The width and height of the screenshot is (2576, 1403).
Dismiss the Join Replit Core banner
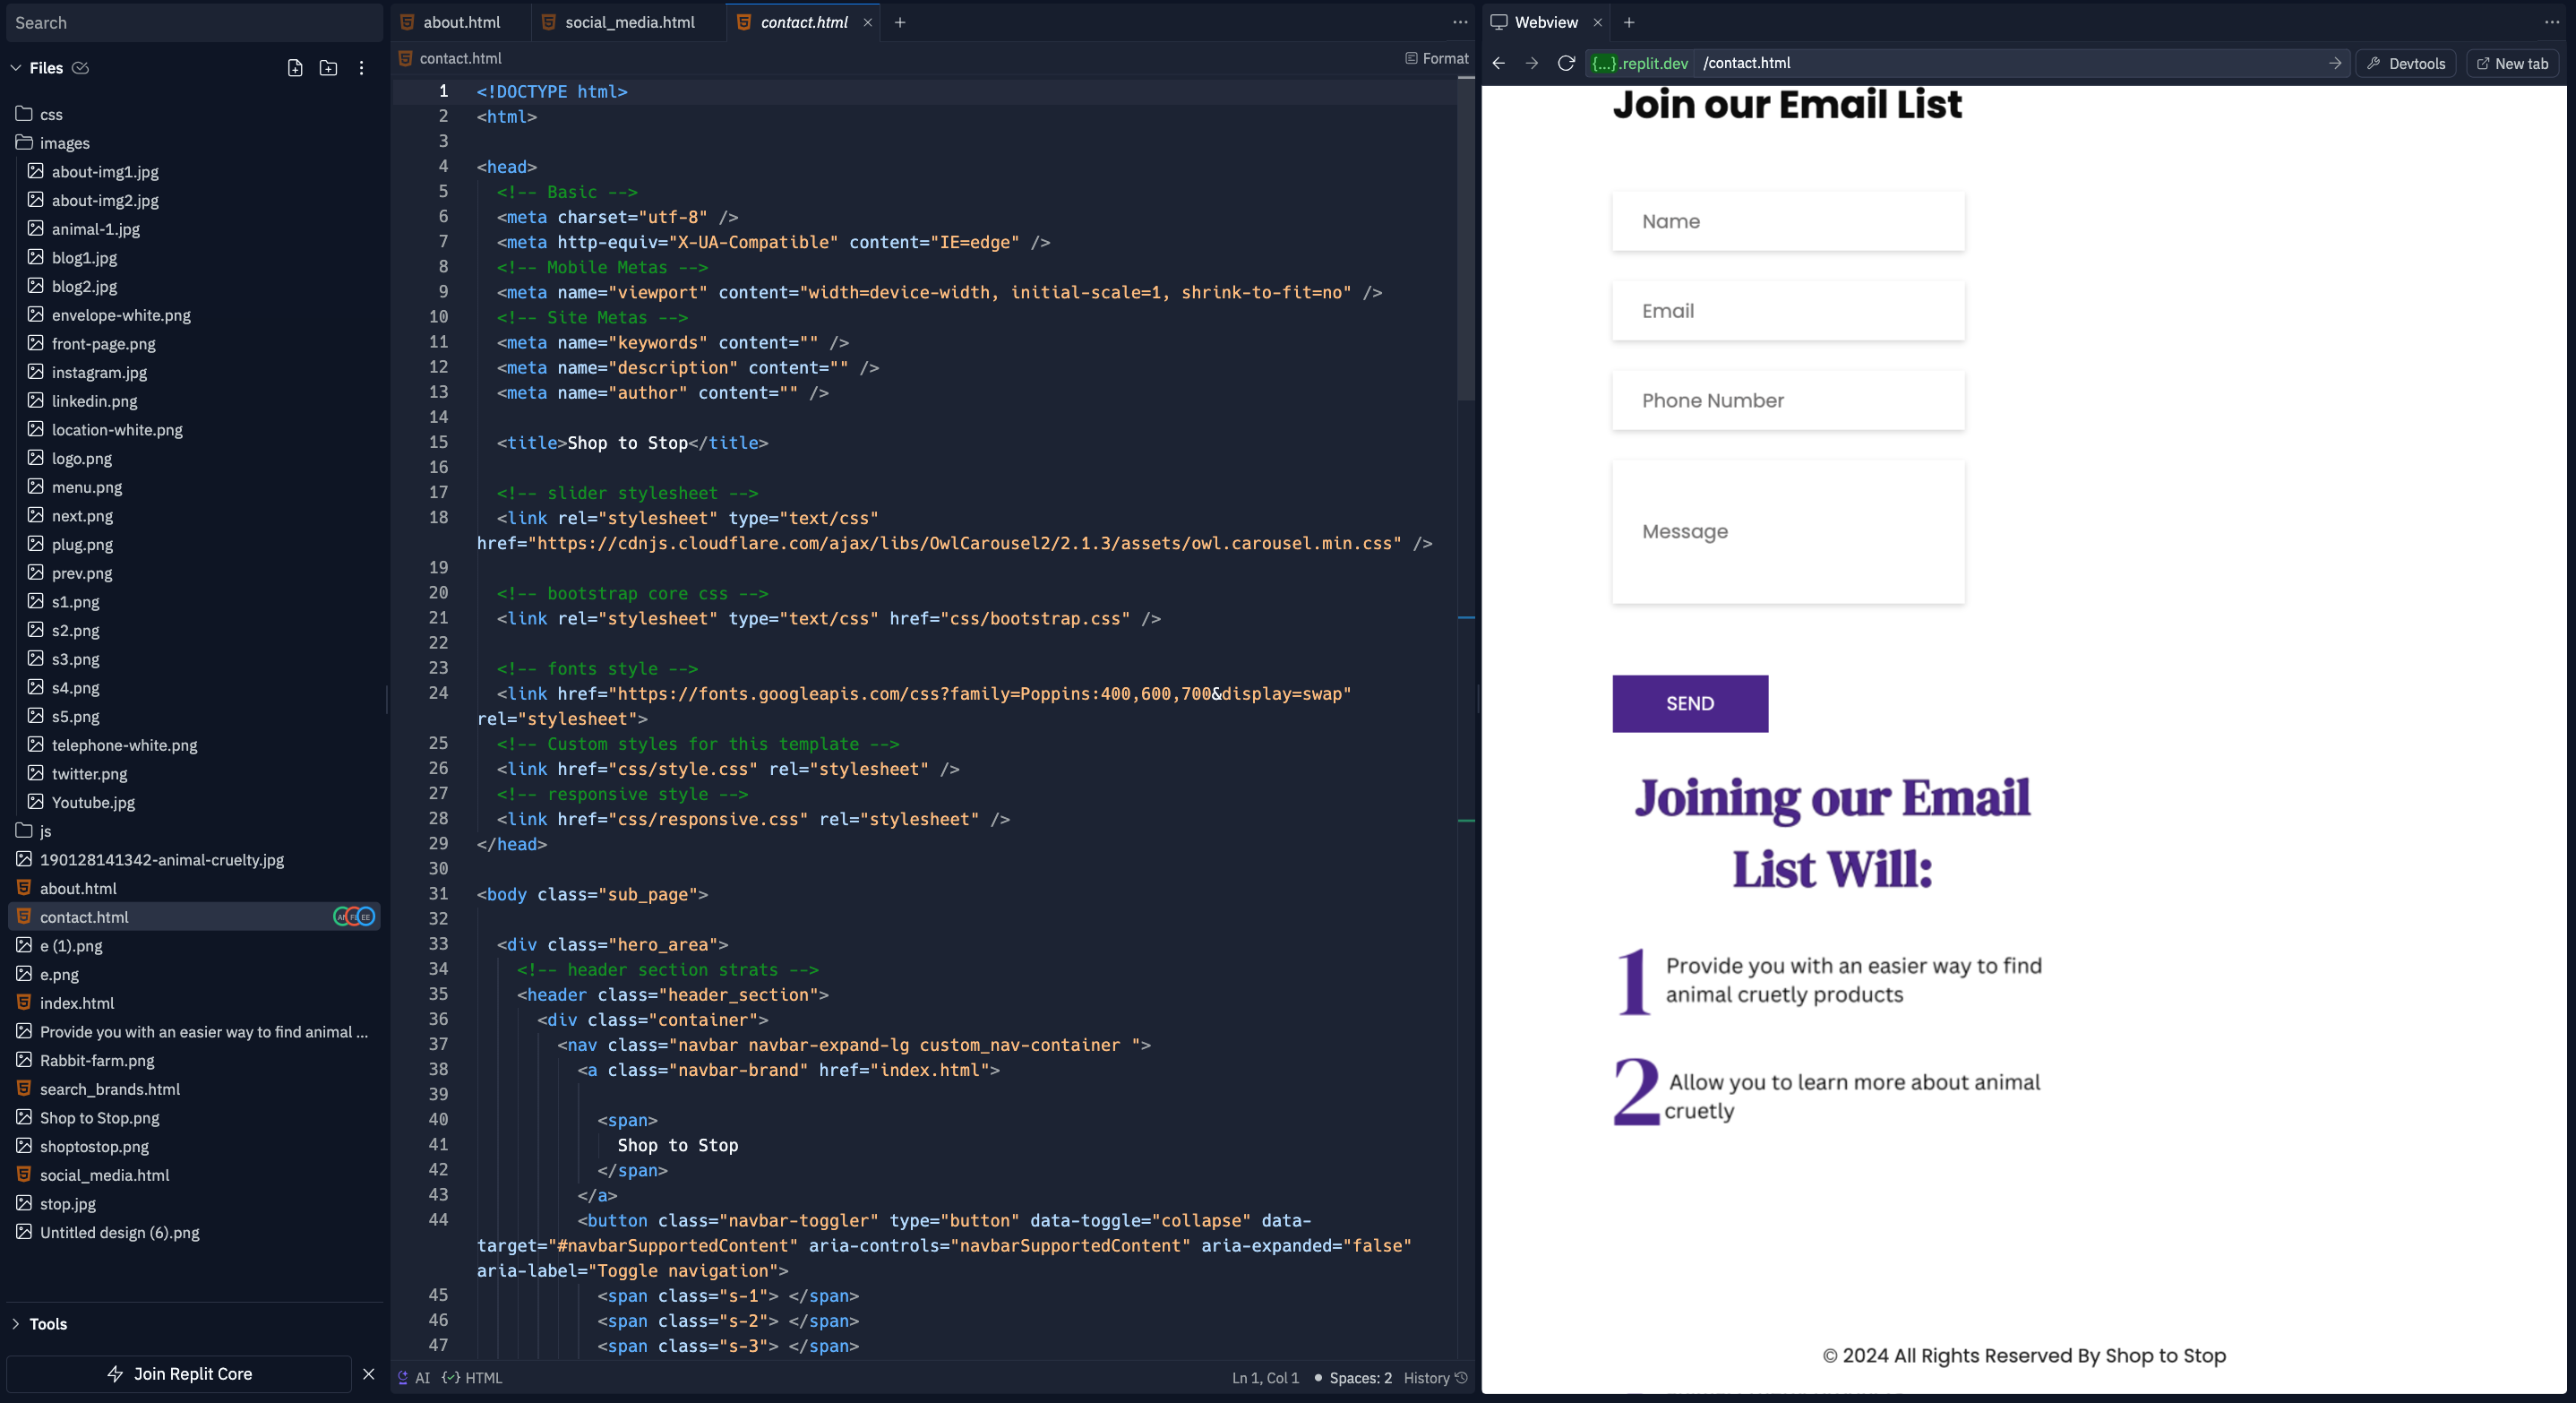(369, 1373)
